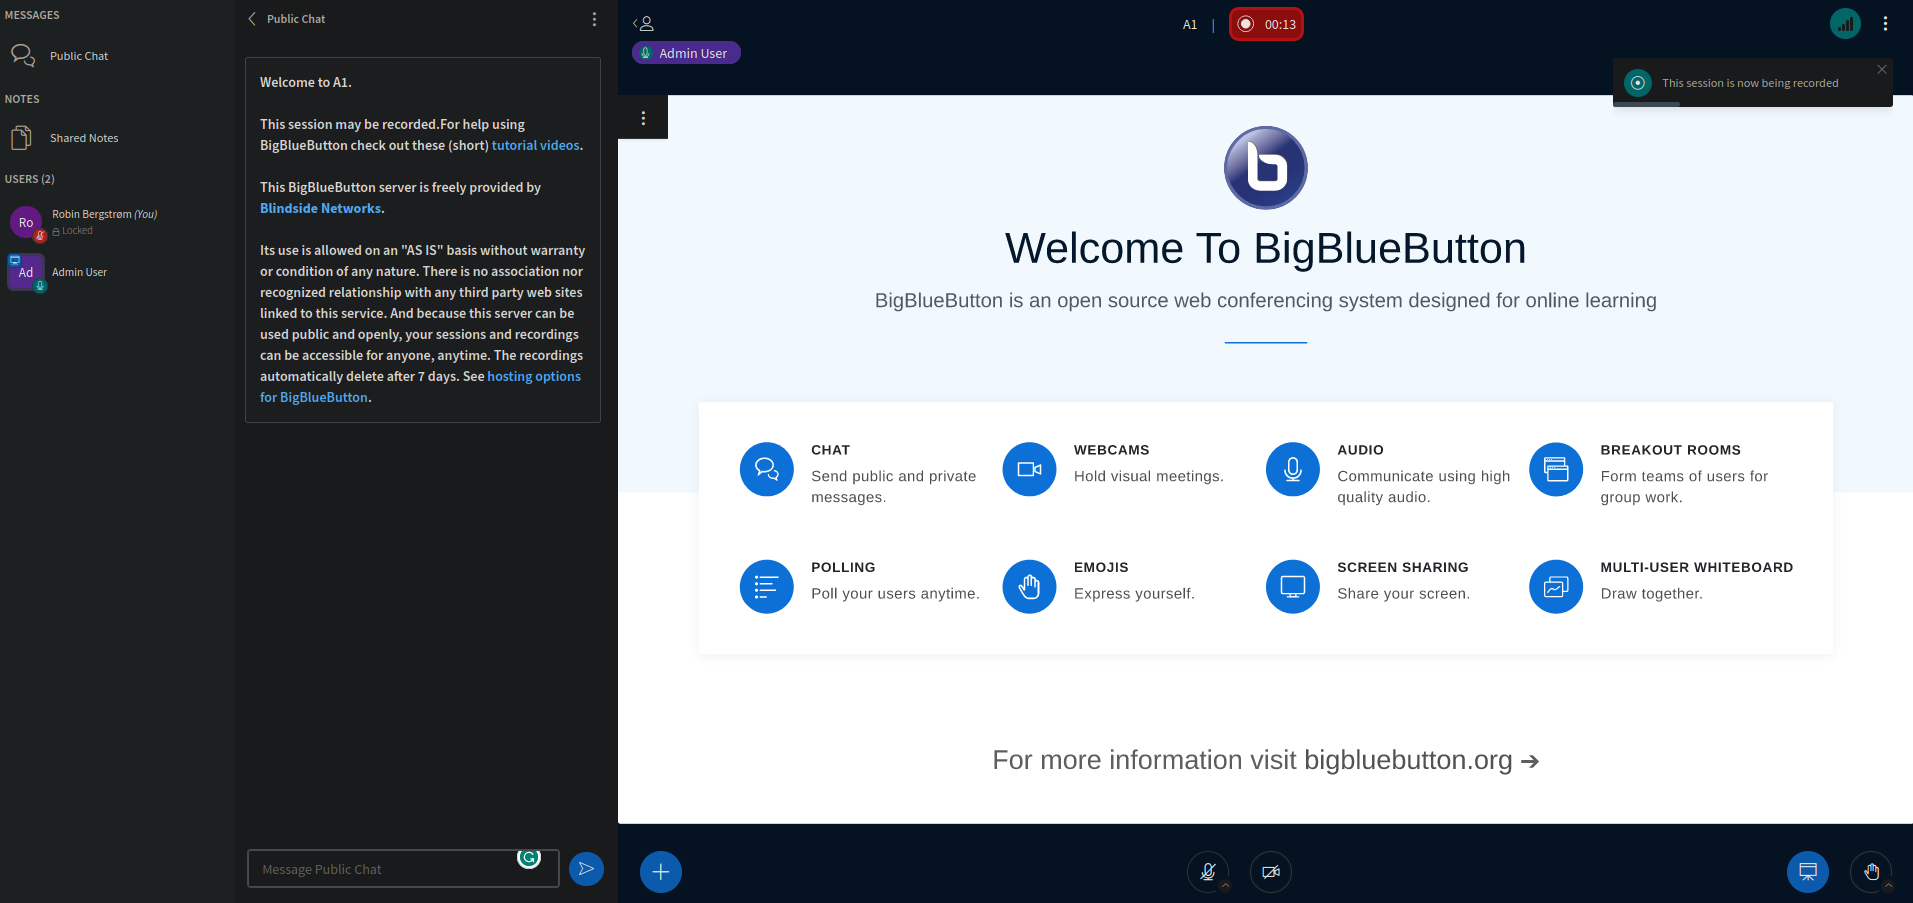Image resolution: width=1913 pixels, height=903 pixels.
Task: Click the recording timer 00:13
Action: coord(1280,25)
